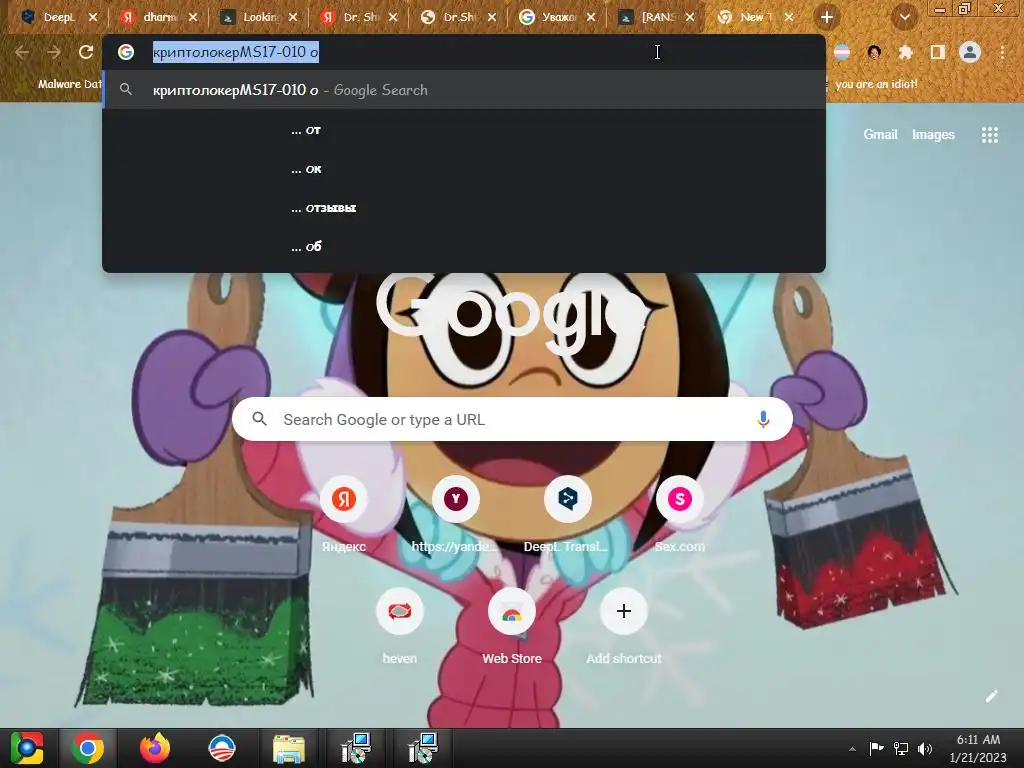Open the Google apps grid
Image resolution: width=1024 pixels, height=768 pixels.
click(x=989, y=135)
